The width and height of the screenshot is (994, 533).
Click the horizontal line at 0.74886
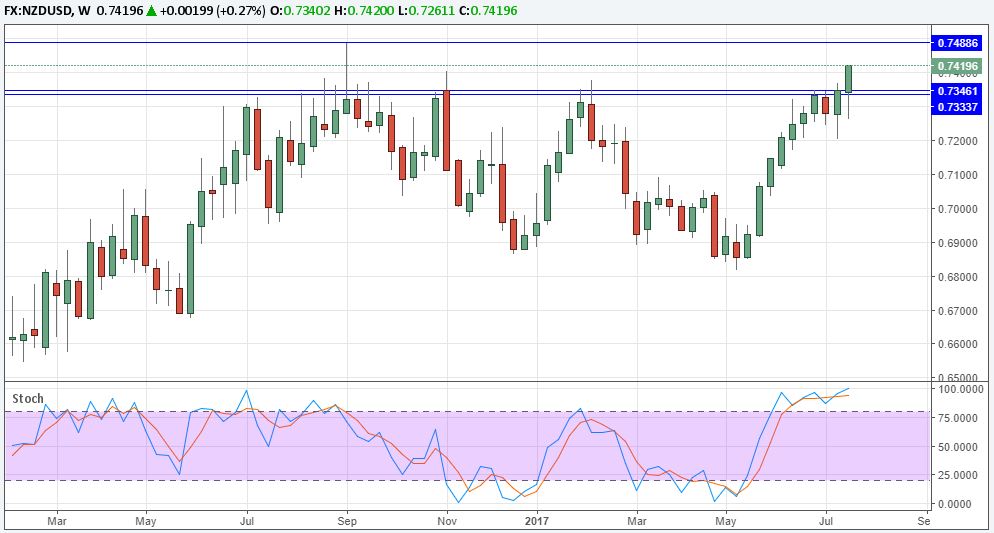point(467,42)
